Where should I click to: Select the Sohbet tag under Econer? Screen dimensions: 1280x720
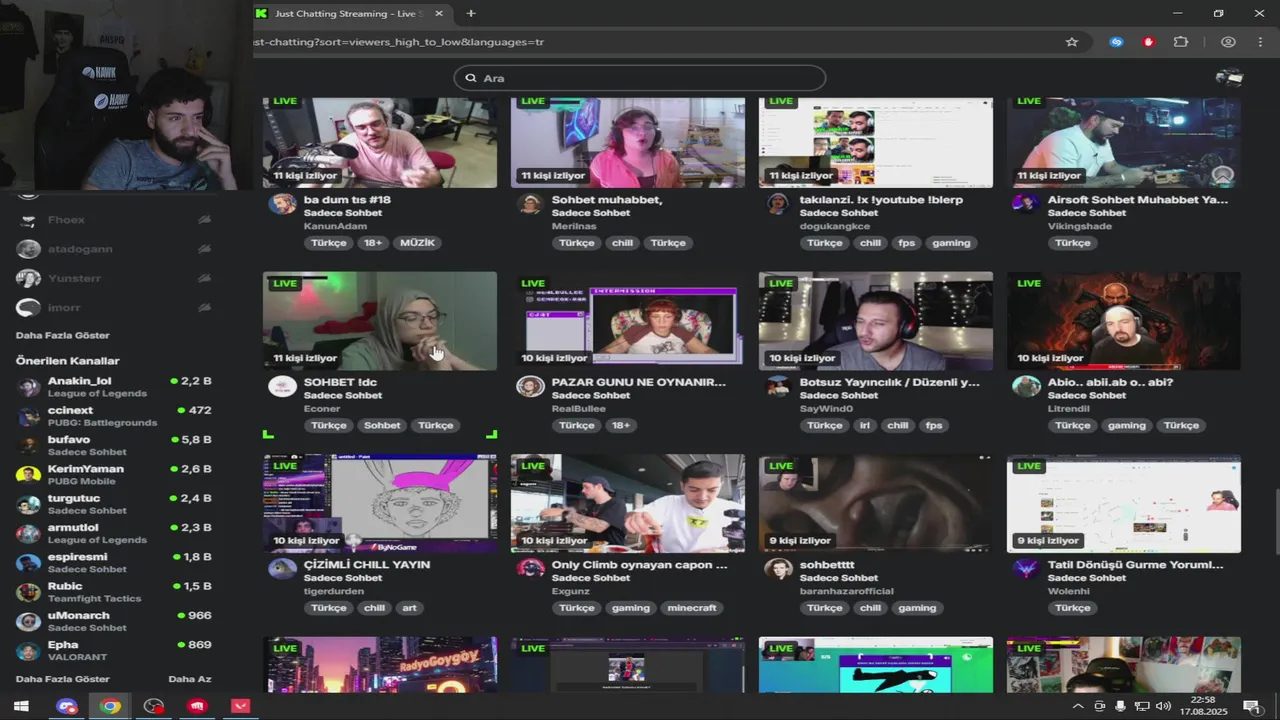tap(382, 425)
